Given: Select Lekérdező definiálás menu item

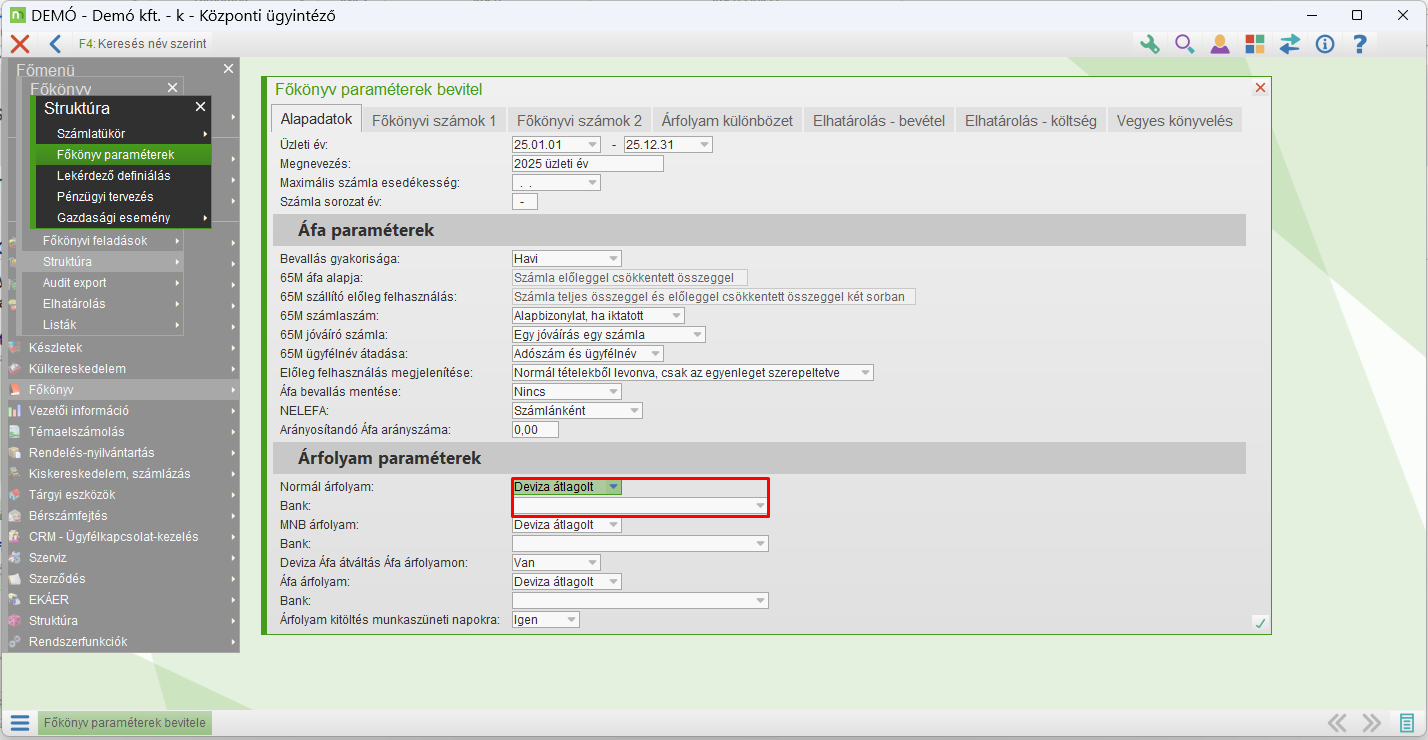Looking at the screenshot, I should (x=125, y=175).
